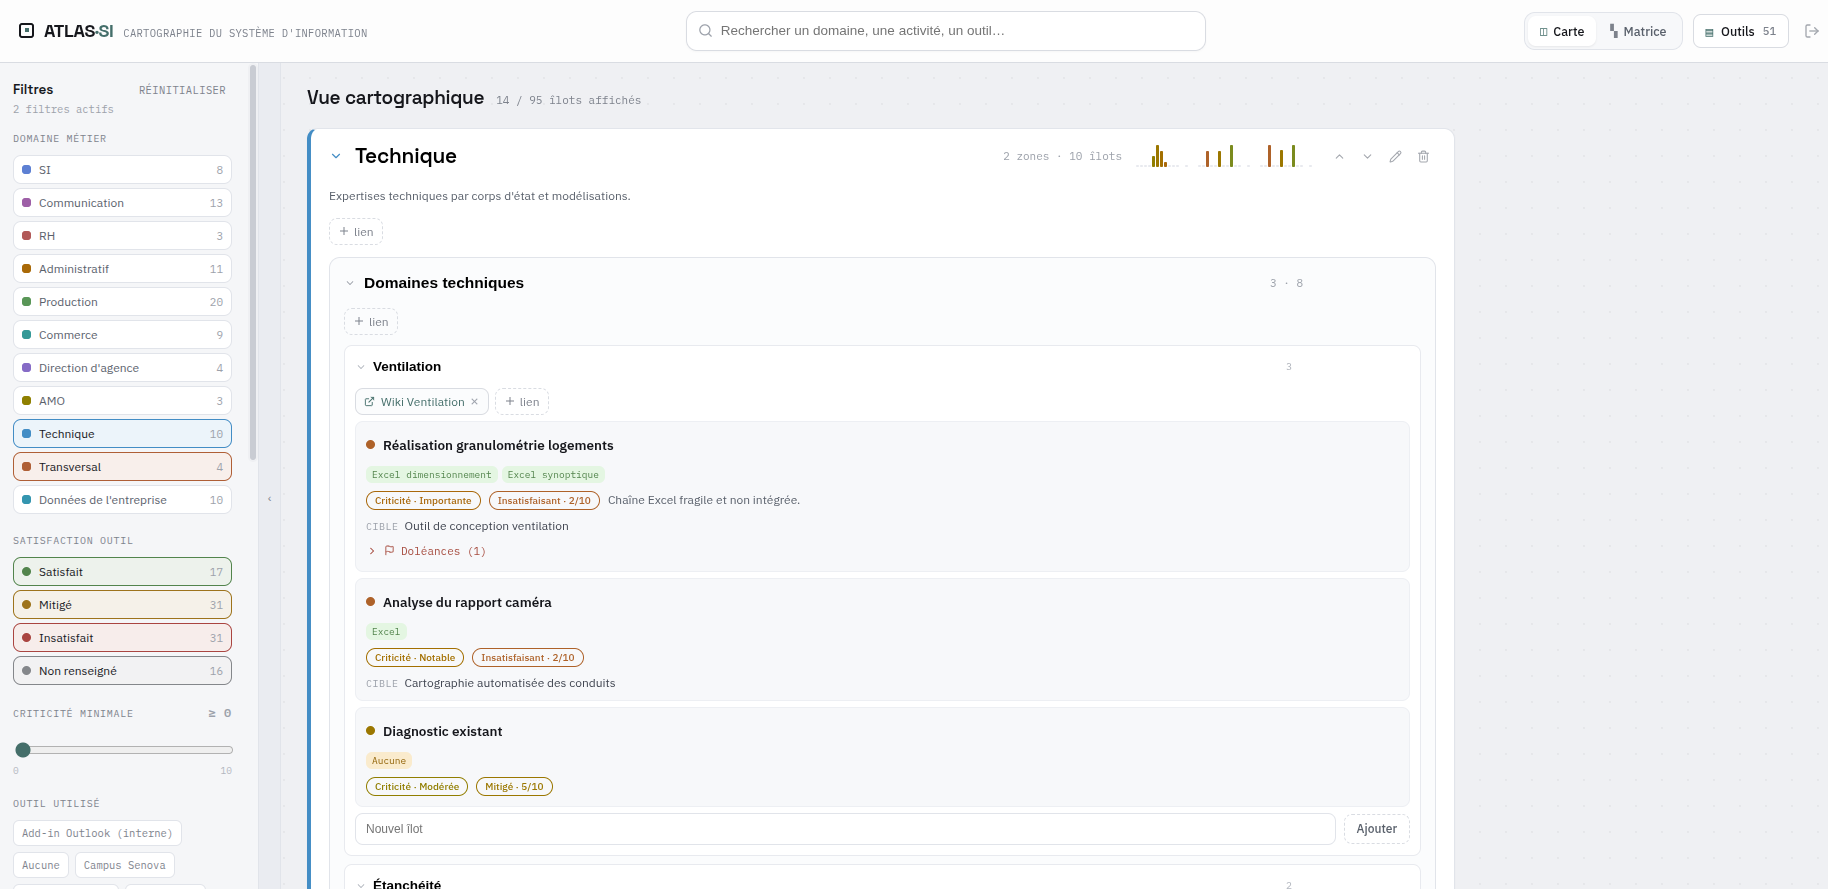Toggle the Insatisfait satisfaction filter
The image size is (1828, 889).
122,638
